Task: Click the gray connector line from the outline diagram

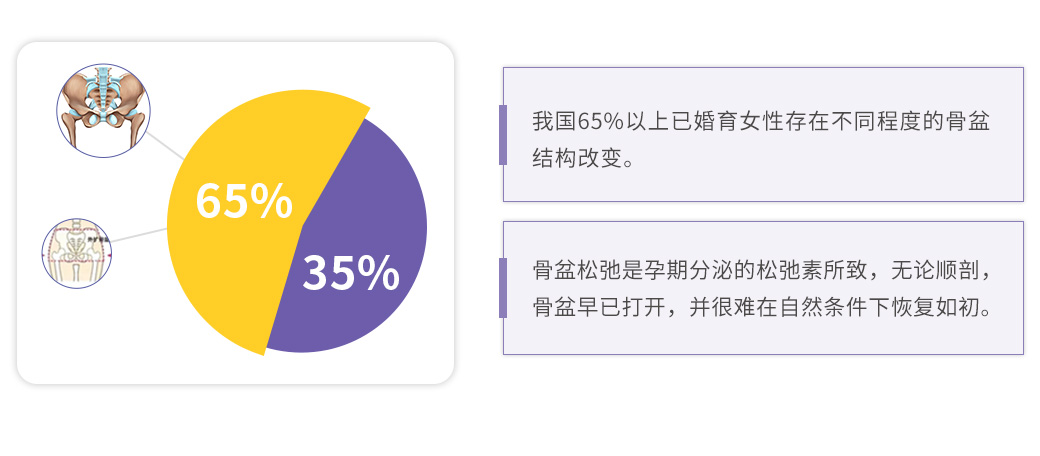Action: pos(140,235)
